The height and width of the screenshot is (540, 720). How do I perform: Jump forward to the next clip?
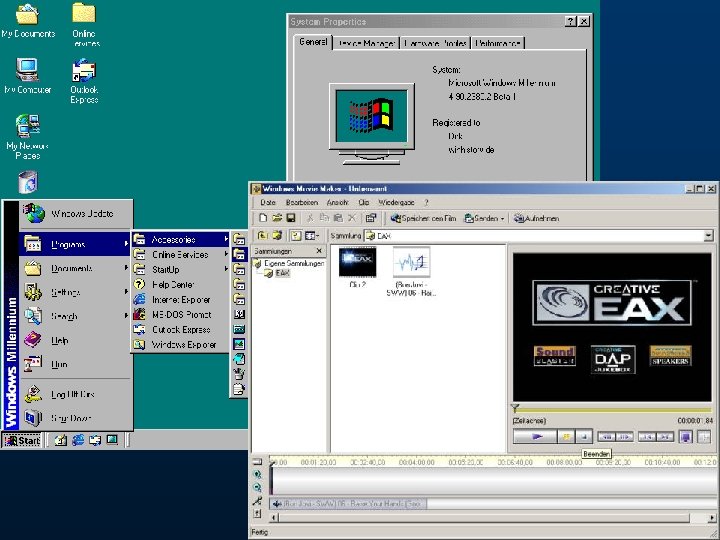pos(665,437)
